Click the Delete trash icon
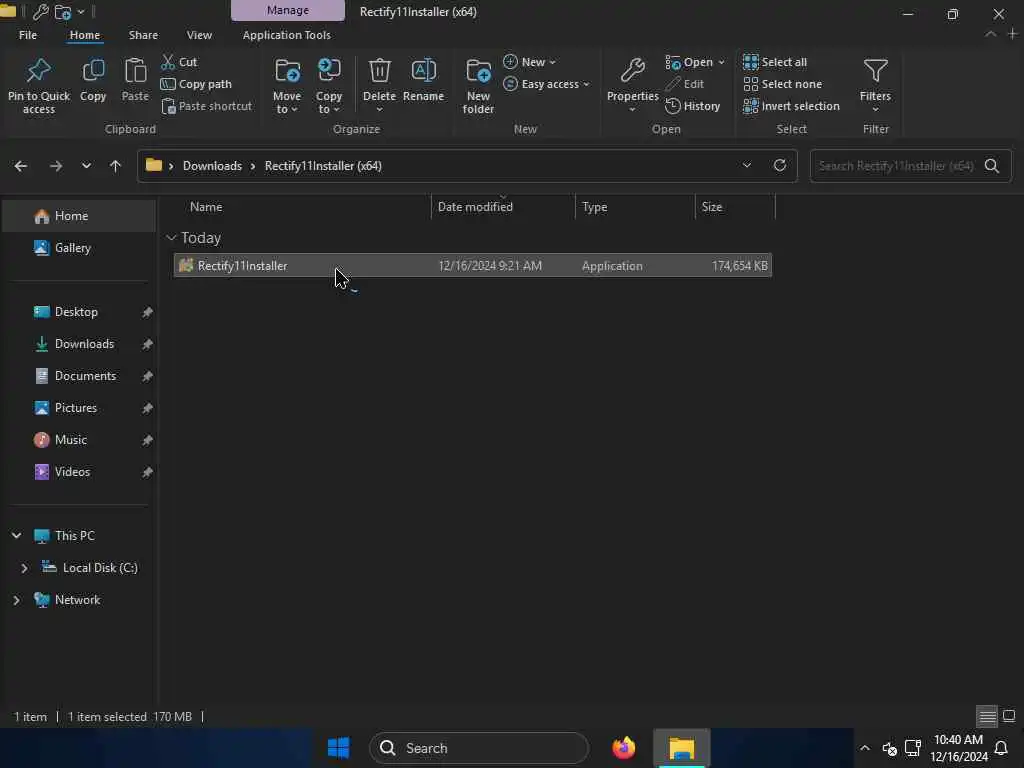This screenshot has height=768, width=1024. [x=379, y=71]
